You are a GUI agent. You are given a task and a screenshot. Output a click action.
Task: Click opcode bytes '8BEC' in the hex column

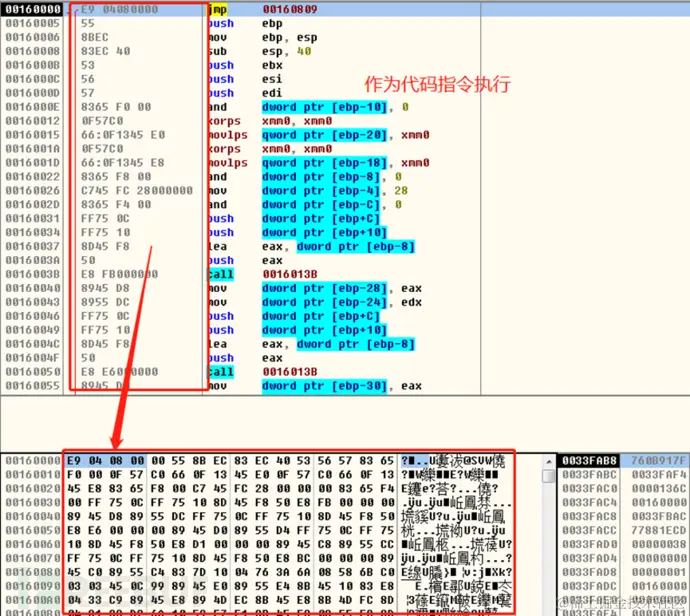95,37
